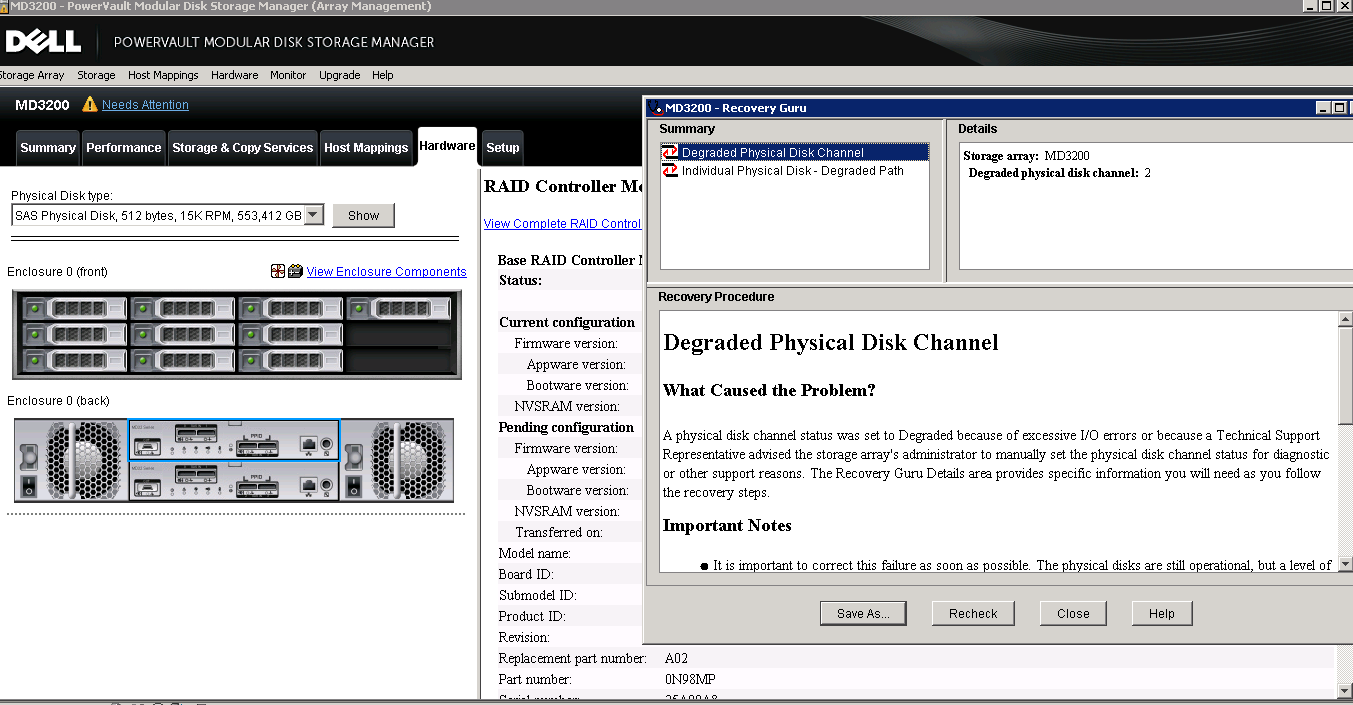
Task: Select the active Hardware tab
Action: (x=447, y=146)
